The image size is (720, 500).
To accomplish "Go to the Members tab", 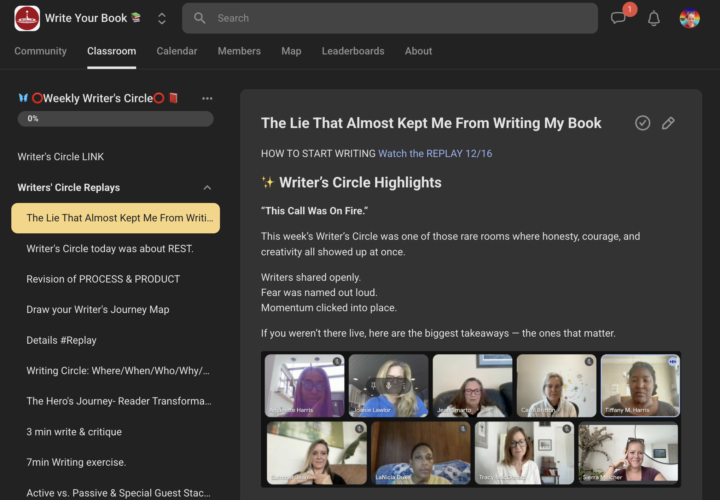I will pyautogui.click(x=239, y=51).
